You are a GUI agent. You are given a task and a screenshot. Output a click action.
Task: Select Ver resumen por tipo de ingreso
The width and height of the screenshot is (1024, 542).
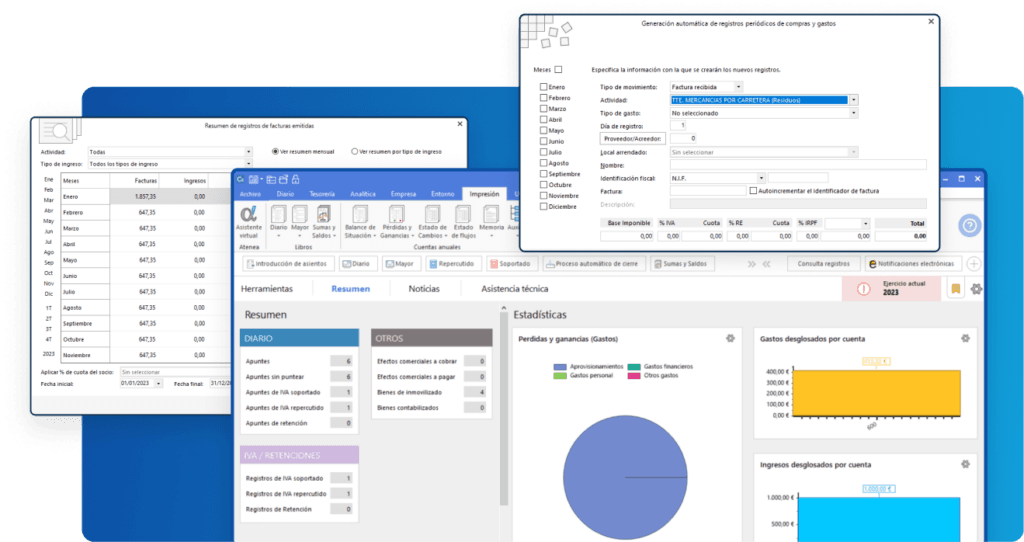coord(355,151)
